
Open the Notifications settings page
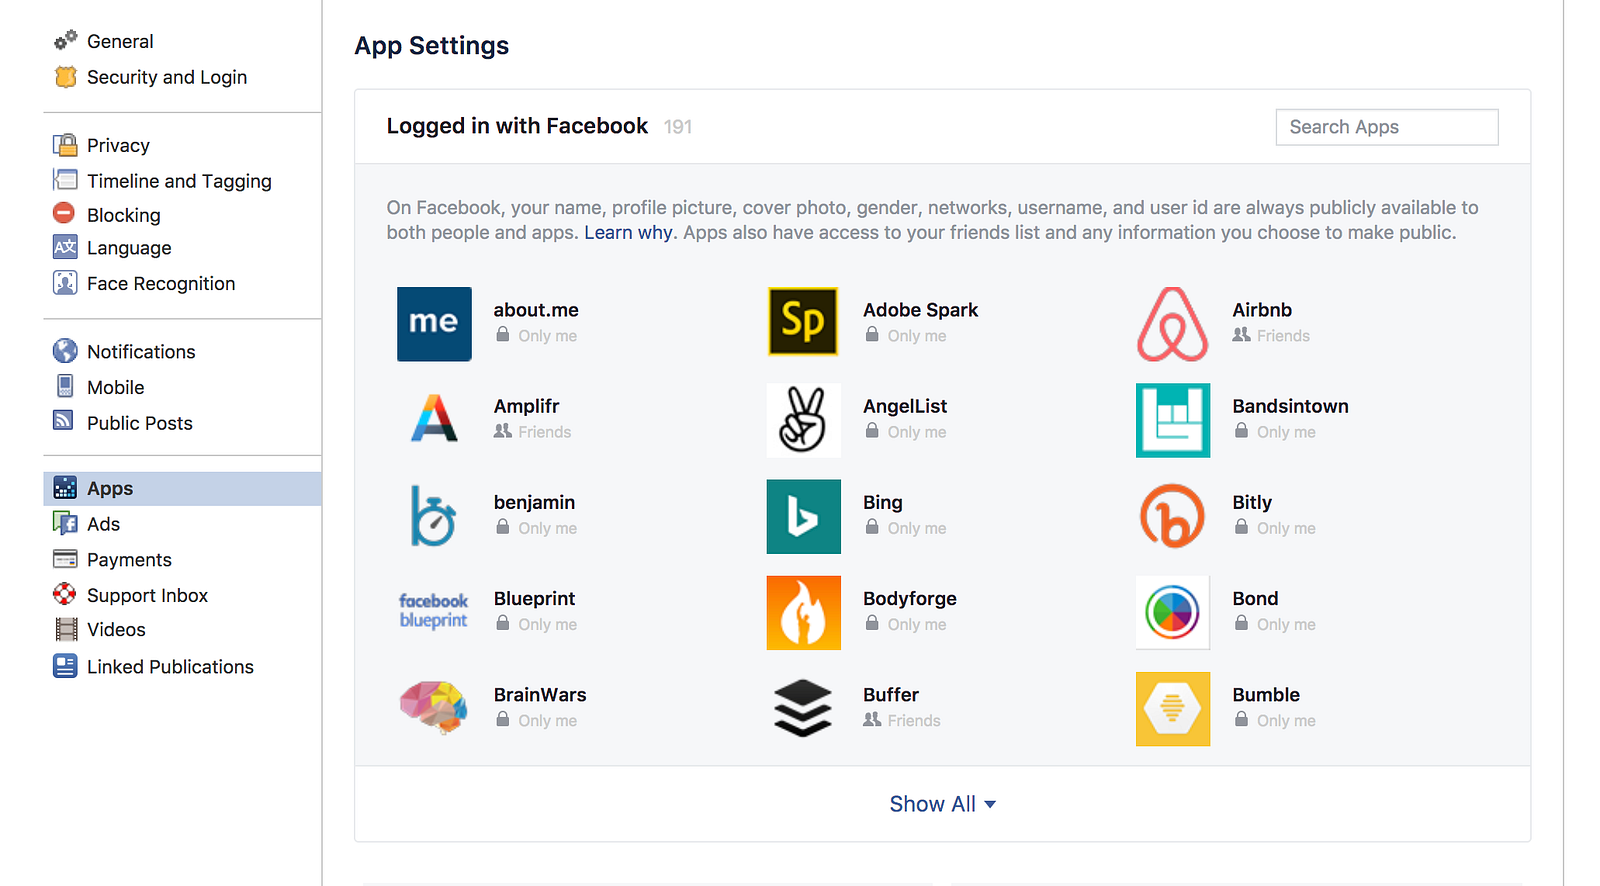point(141,352)
